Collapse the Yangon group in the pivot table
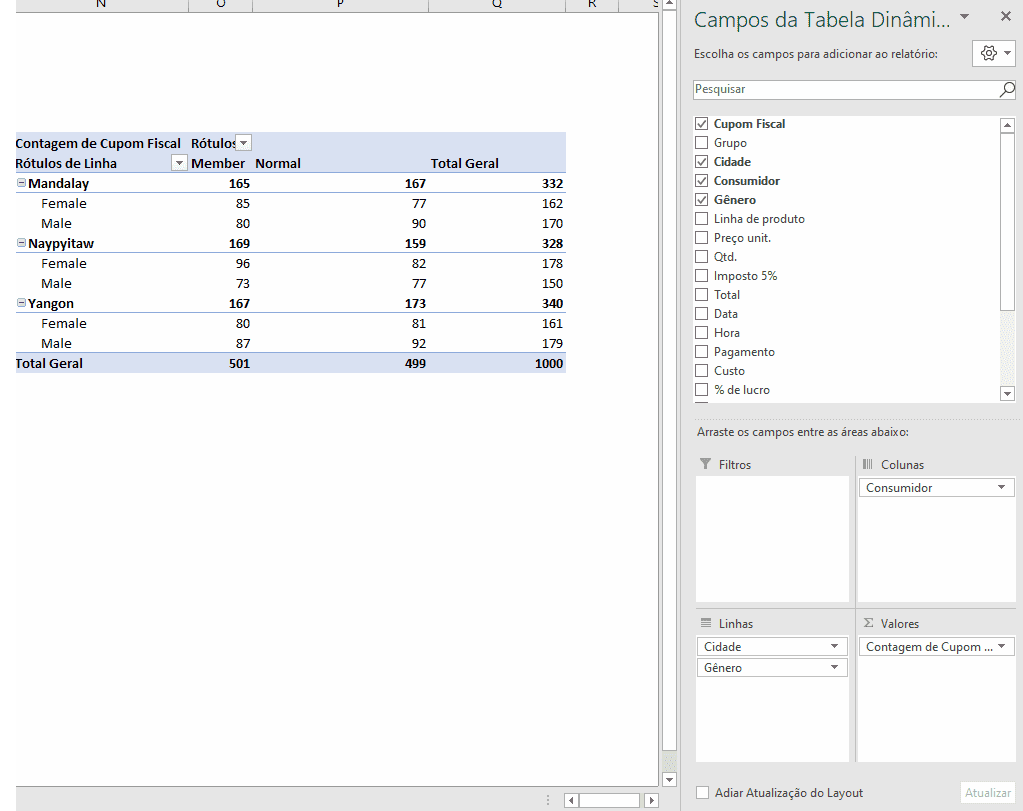 click(x=22, y=303)
